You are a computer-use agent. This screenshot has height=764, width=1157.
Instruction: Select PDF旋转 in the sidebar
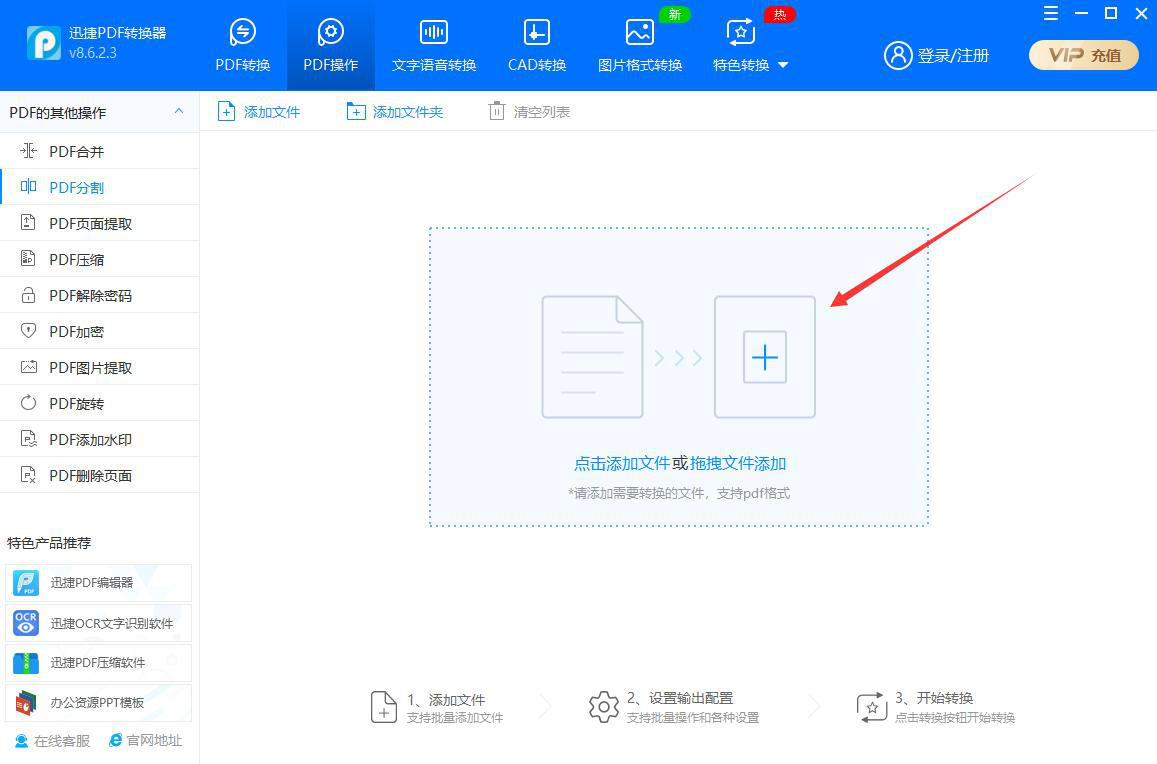coord(100,404)
